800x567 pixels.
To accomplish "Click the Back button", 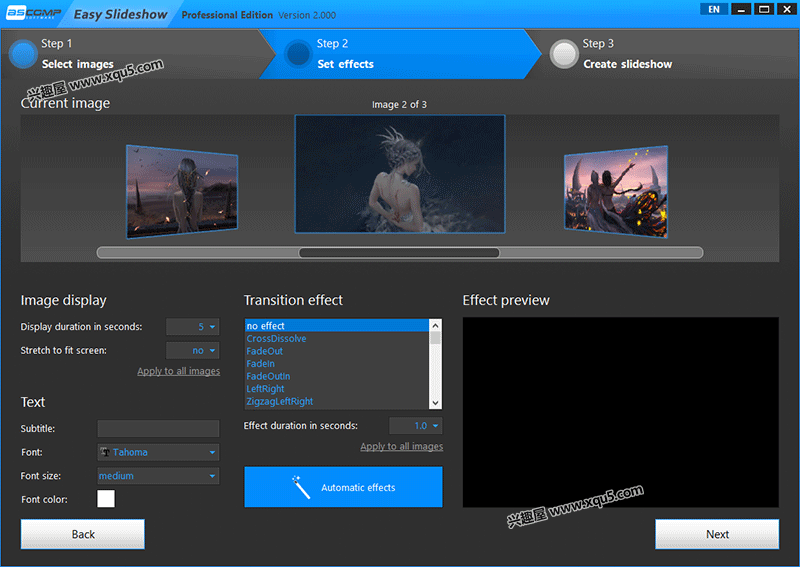I will [83, 534].
